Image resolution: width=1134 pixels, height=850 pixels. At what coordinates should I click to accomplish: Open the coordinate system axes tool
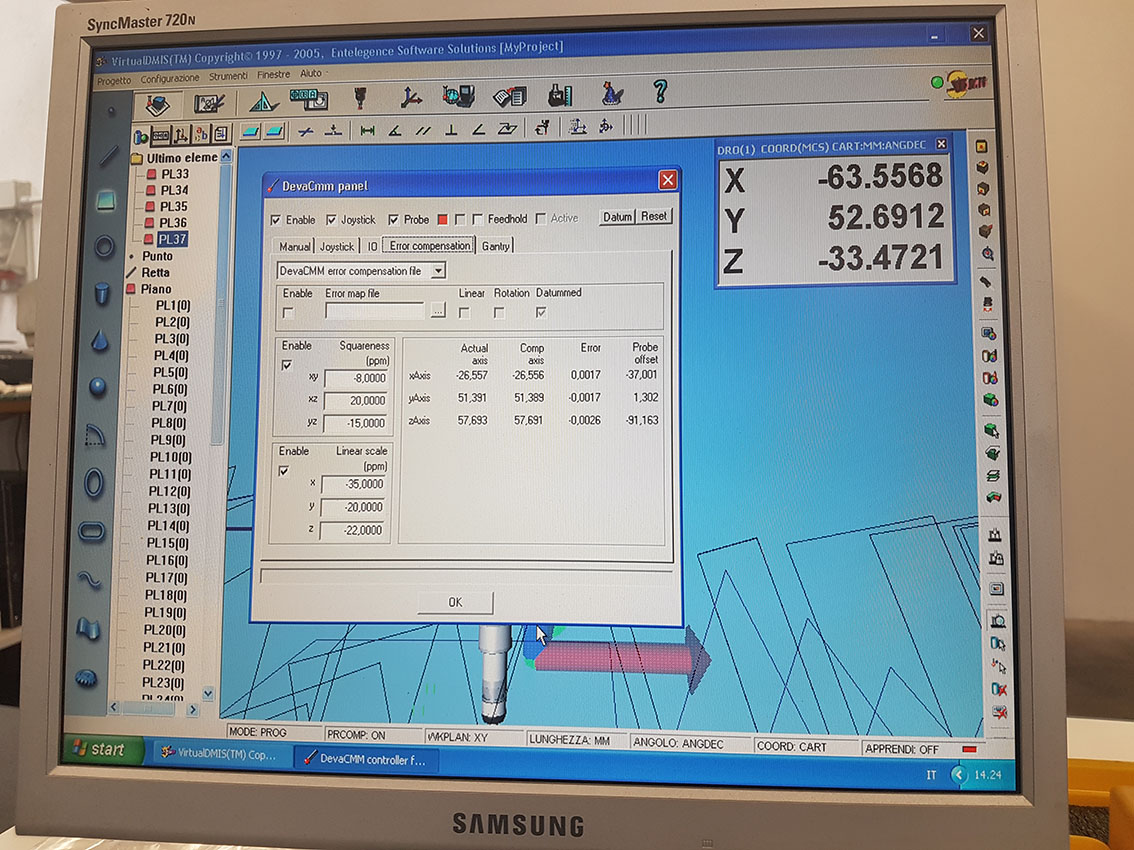(x=412, y=97)
